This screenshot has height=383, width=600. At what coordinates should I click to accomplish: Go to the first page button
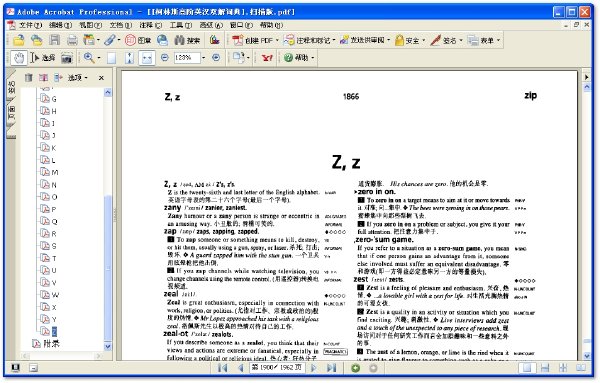point(222,368)
